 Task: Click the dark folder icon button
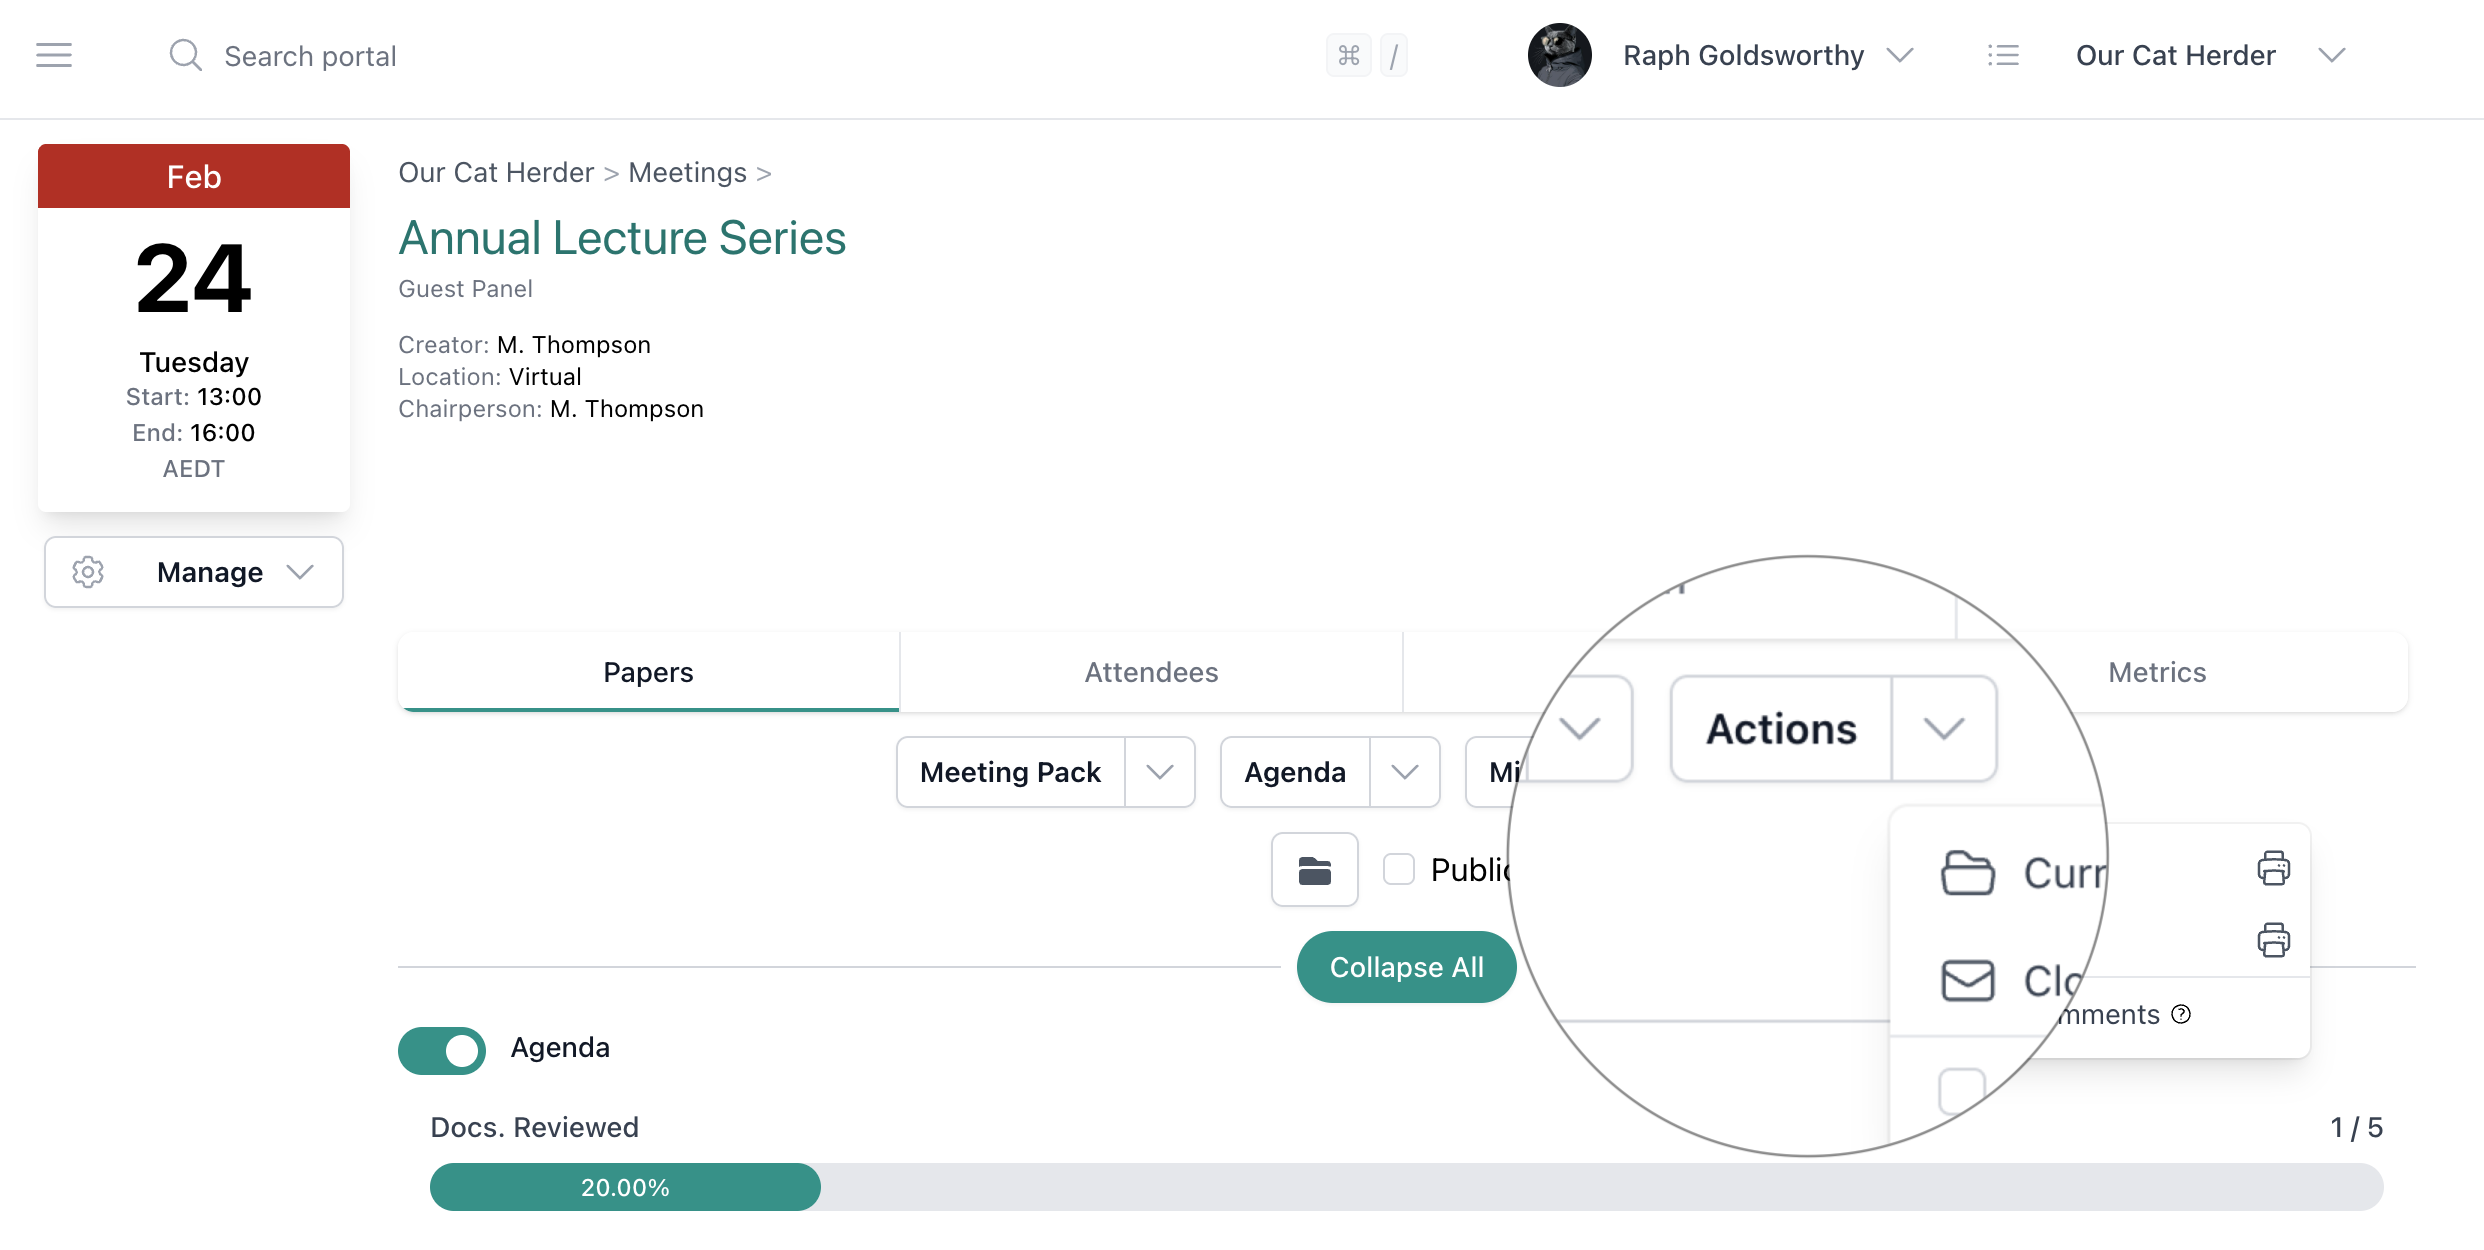(x=1314, y=870)
